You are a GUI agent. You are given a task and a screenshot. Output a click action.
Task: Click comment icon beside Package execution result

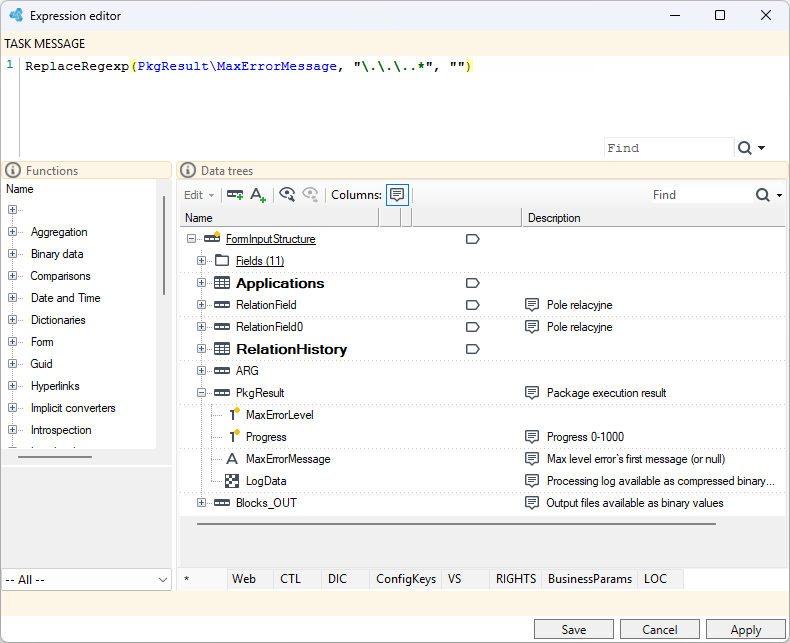click(x=532, y=393)
